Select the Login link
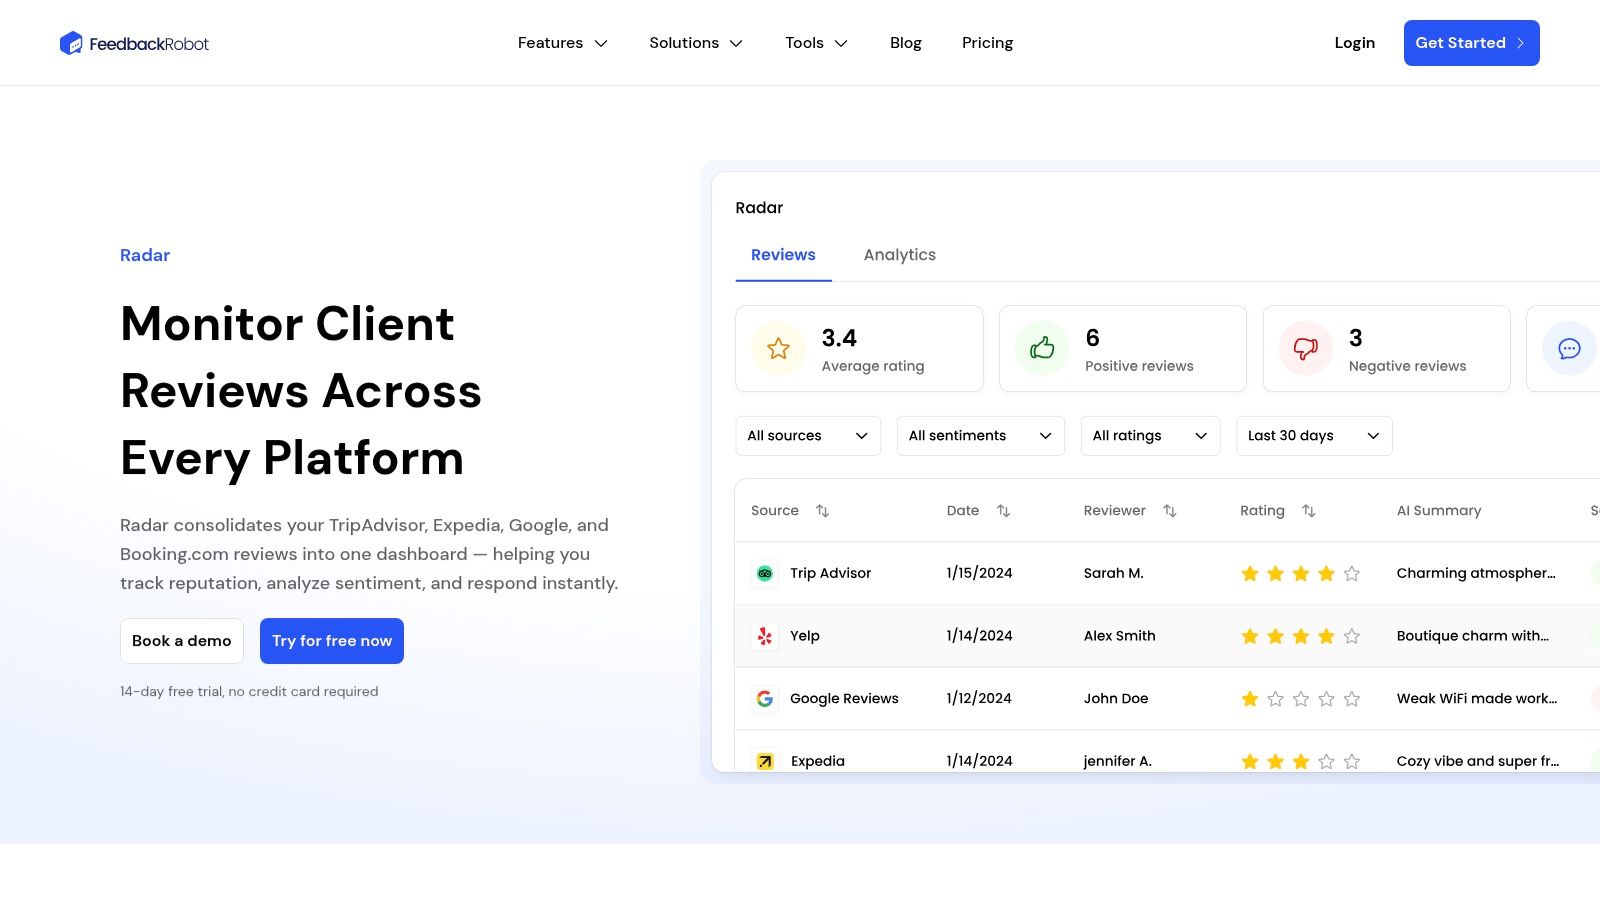This screenshot has width=1600, height=900. (1354, 42)
